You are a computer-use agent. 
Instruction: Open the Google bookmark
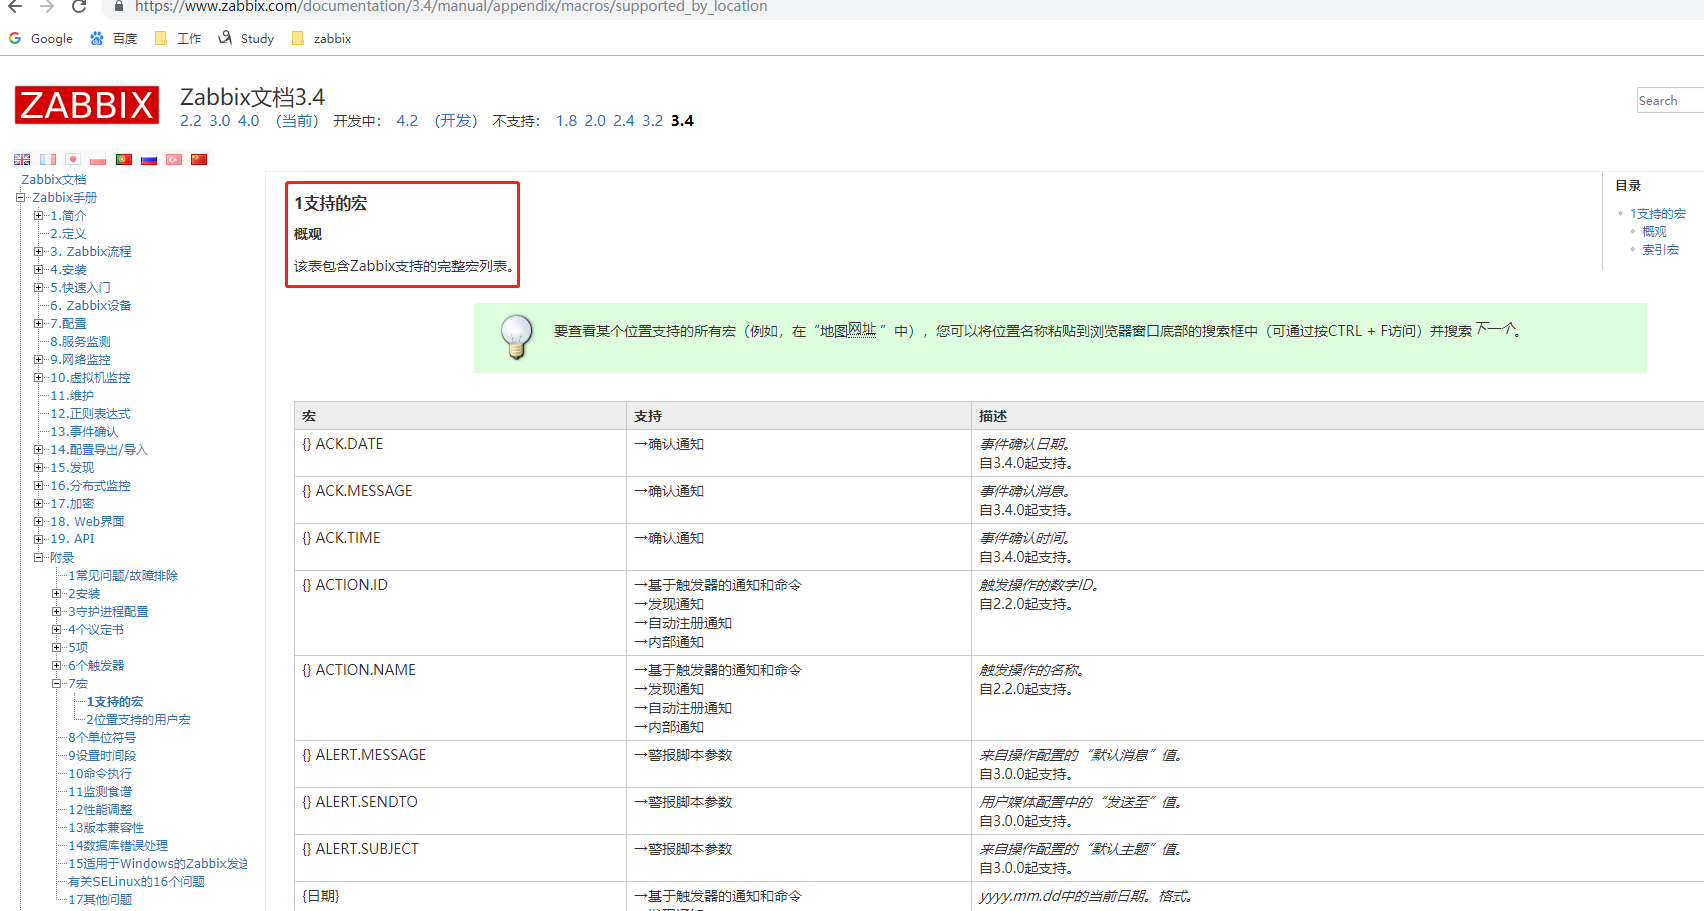(41, 38)
